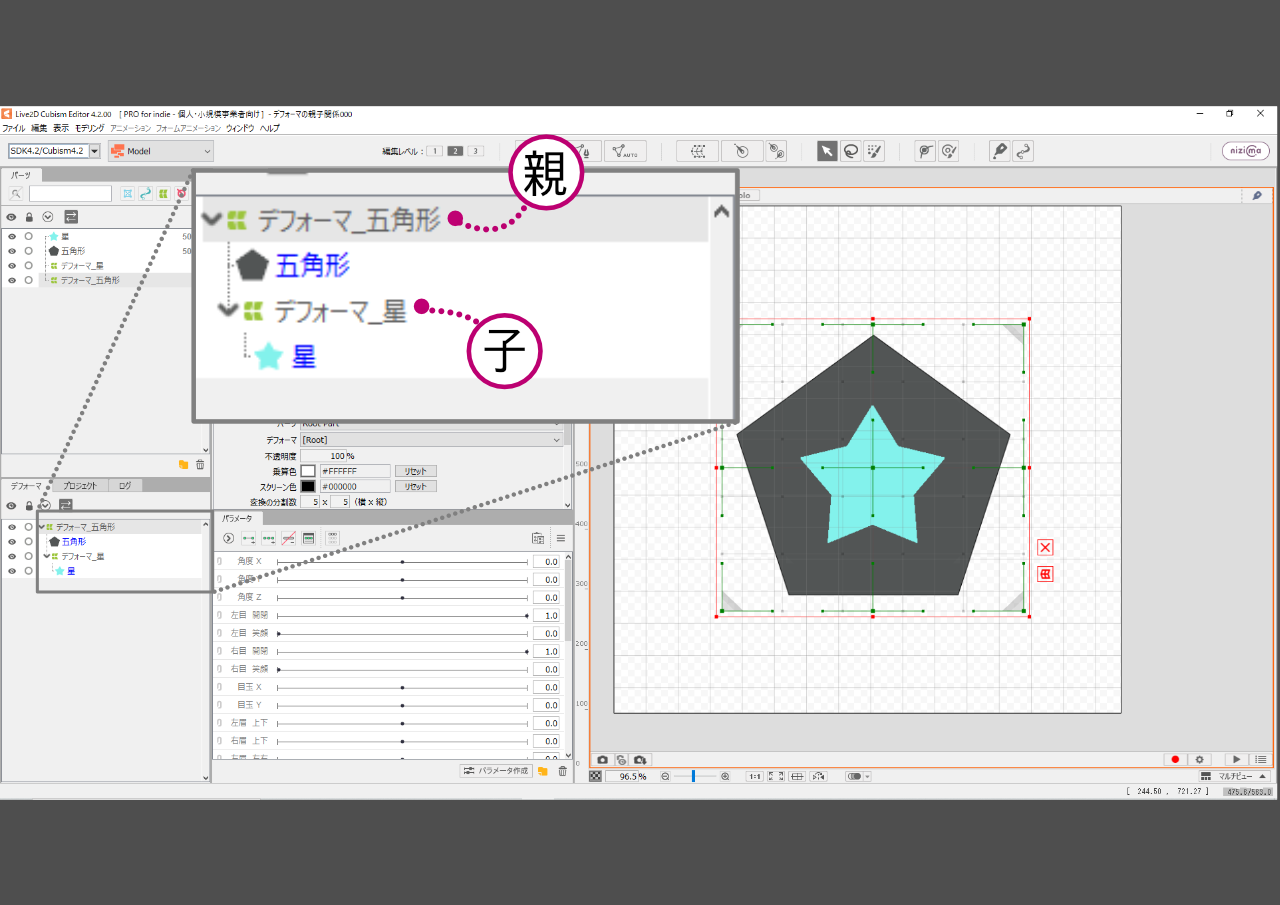The width and height of the screenshot is (1280, 905).
Task: Click the trash icon in Parts panel
Action: (x=200, y=465)
